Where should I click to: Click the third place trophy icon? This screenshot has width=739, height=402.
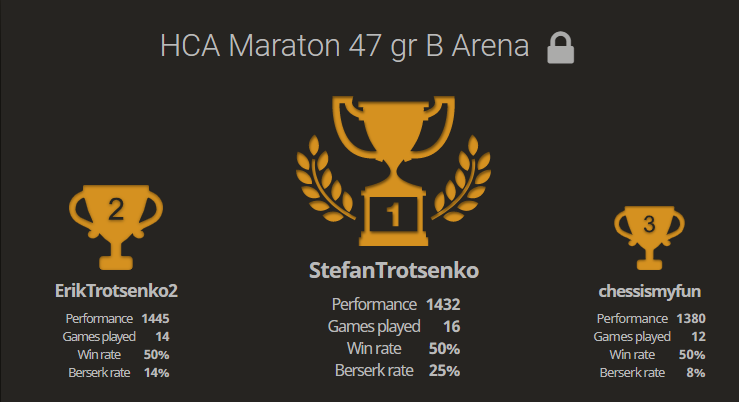tap(648, 236)
